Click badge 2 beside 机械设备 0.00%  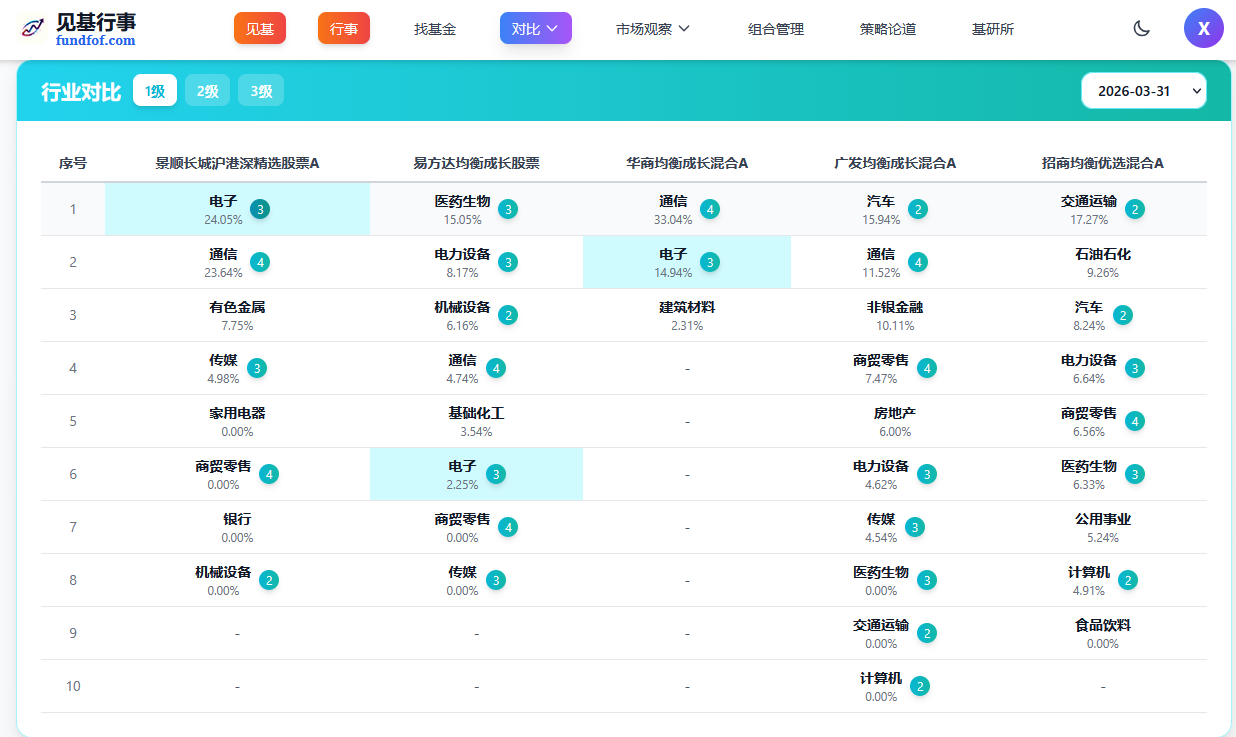click(269, 580)
